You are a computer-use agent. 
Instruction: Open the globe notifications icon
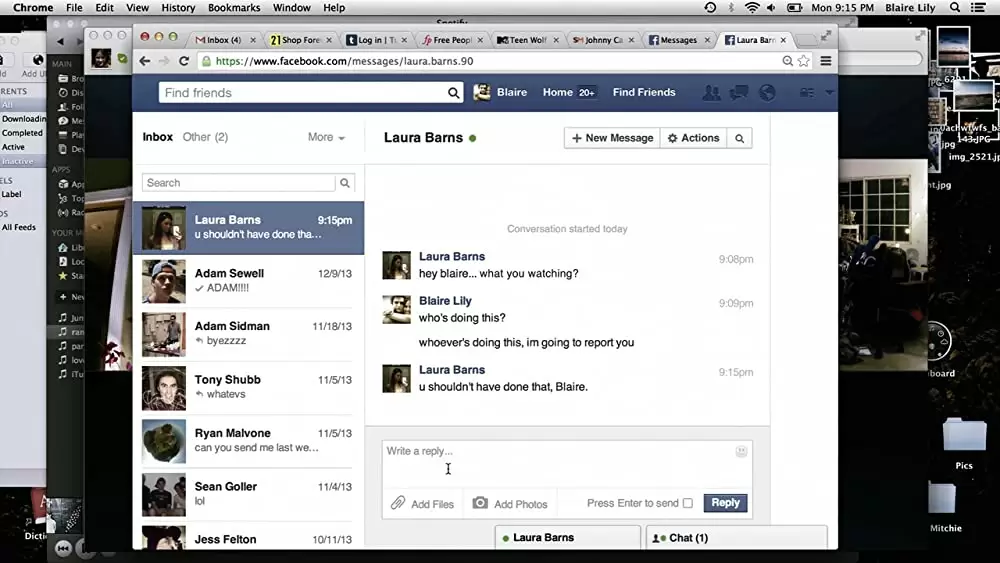[767, 93]
